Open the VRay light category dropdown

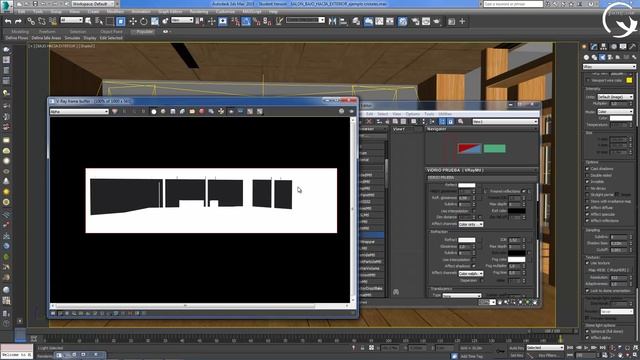pos(609,66)
